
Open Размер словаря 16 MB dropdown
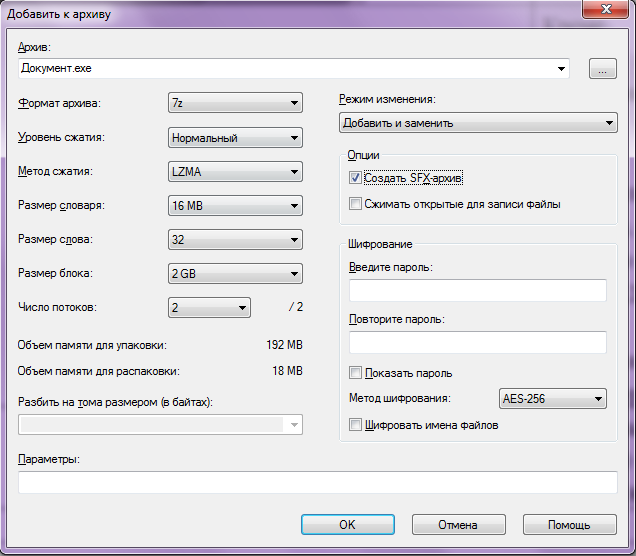pos(235,206)
